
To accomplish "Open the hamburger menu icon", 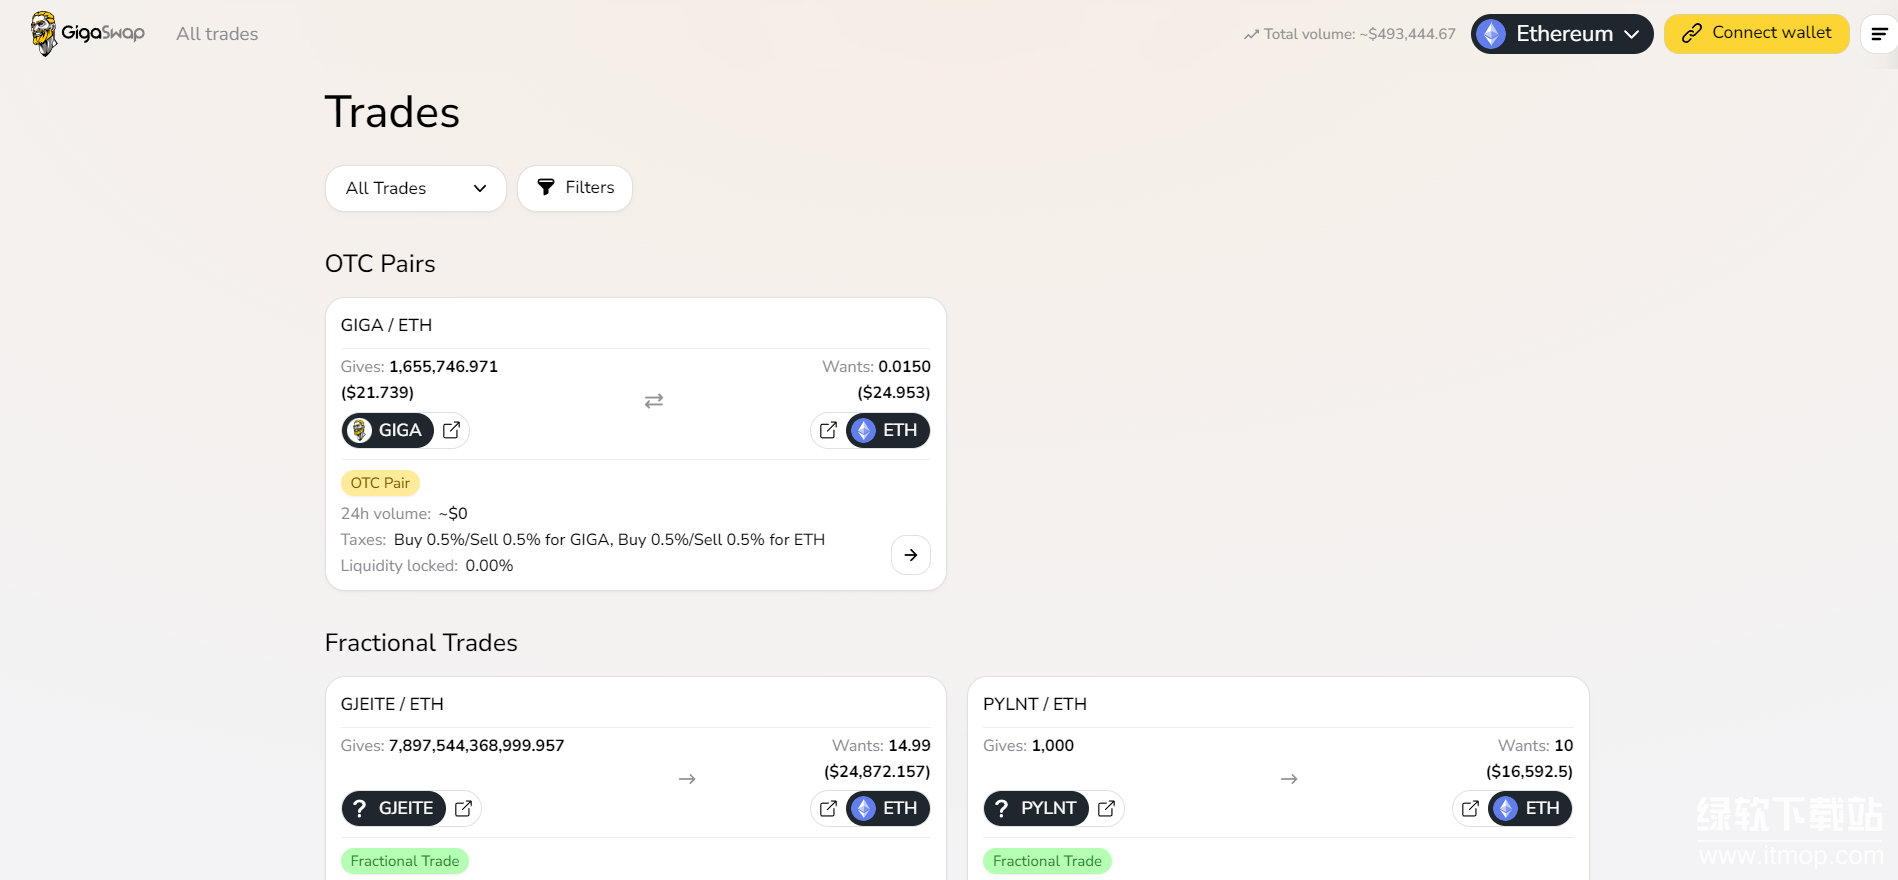I will 1879,34.
